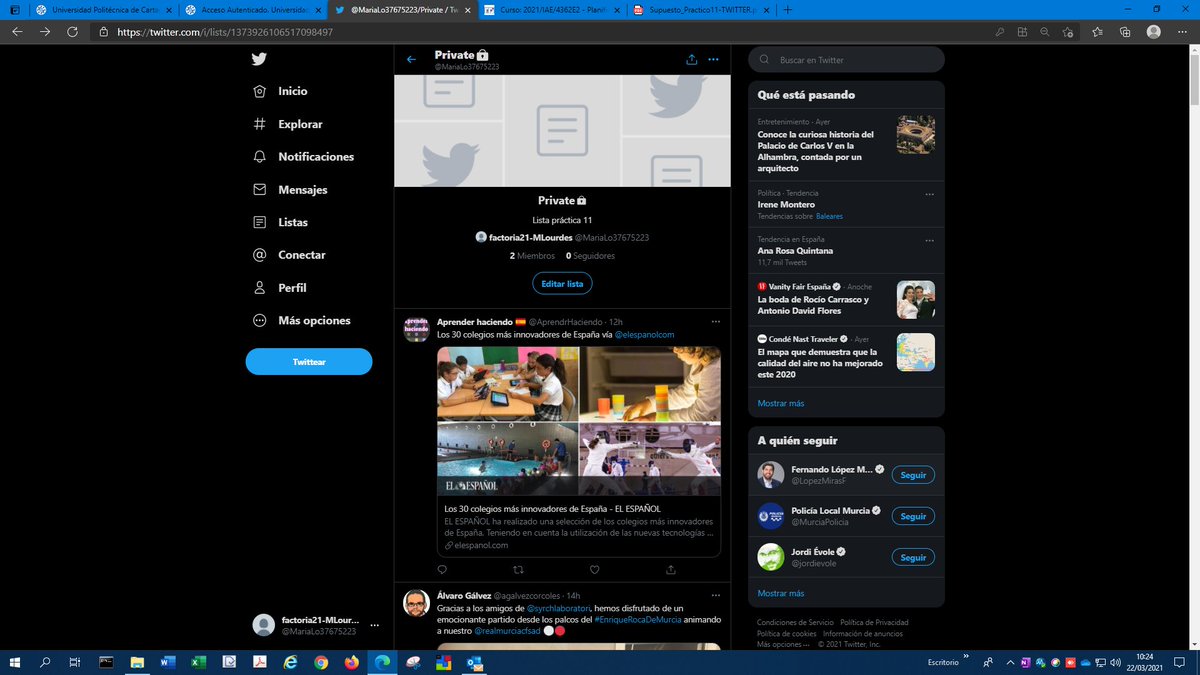Open the Política de Privacidad footer link

point(874,622)
